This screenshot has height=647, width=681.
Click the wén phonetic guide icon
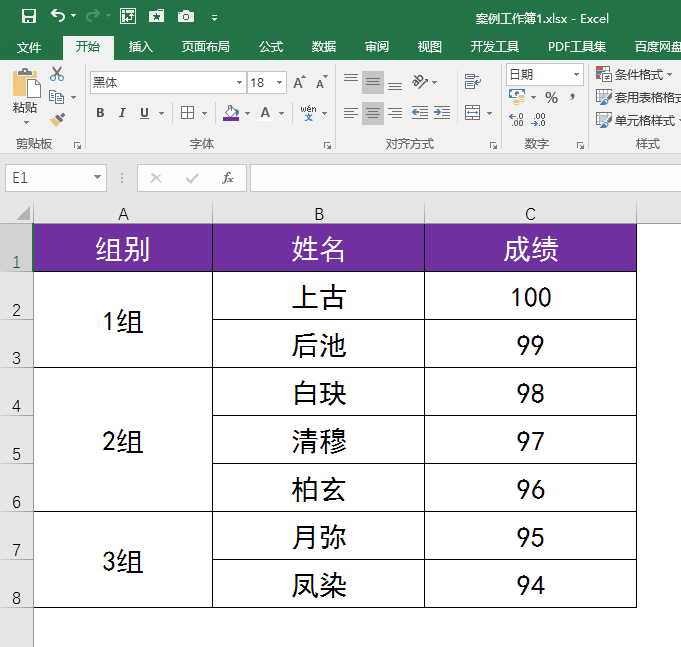click(x=308, y=112)
